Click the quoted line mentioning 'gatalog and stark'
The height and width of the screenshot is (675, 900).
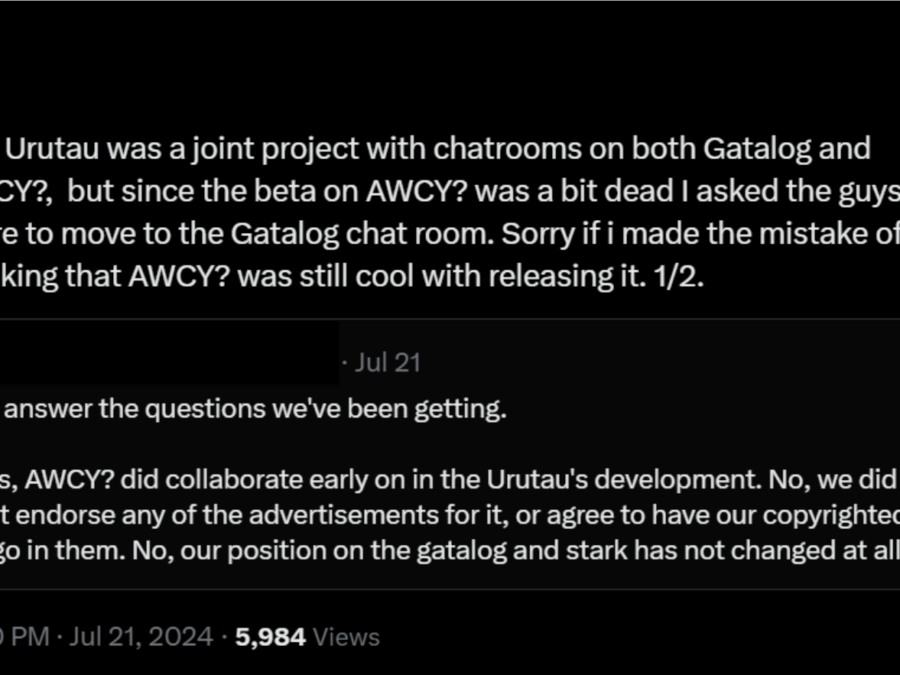click(450, 550)
